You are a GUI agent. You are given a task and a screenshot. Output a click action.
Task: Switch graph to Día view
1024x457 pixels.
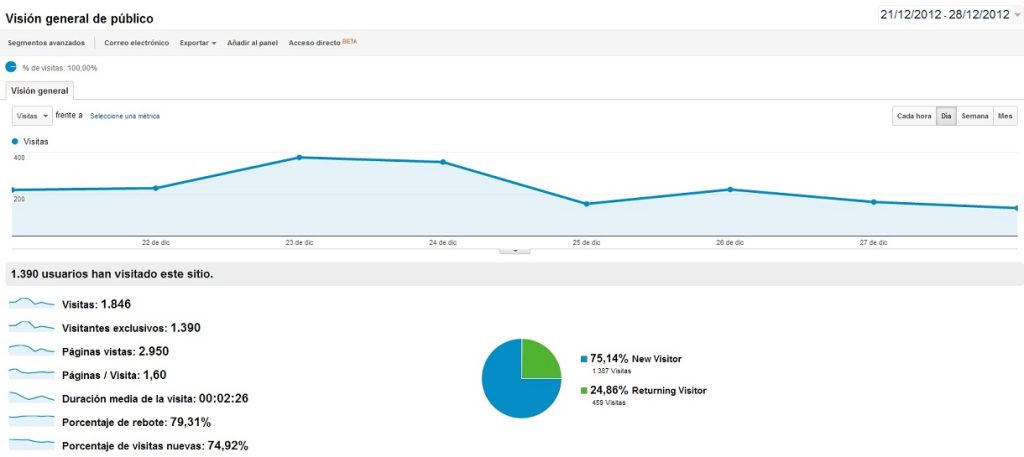(x=945, y=116)
